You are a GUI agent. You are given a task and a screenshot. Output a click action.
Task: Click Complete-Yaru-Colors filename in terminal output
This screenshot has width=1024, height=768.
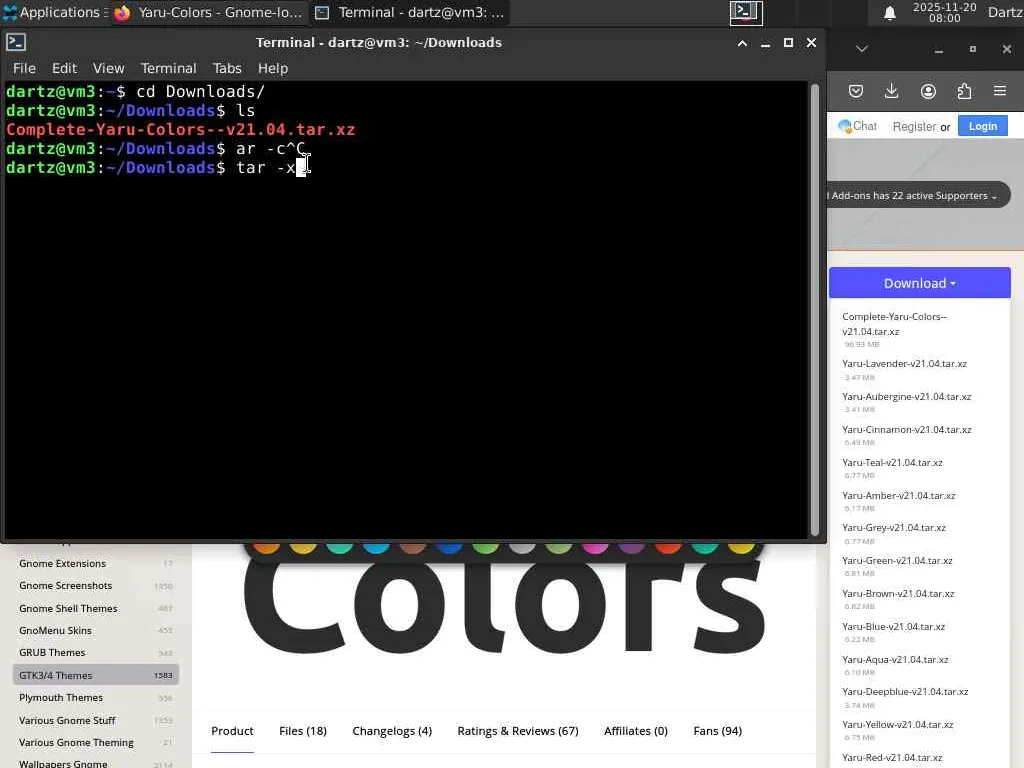(181, 129)
